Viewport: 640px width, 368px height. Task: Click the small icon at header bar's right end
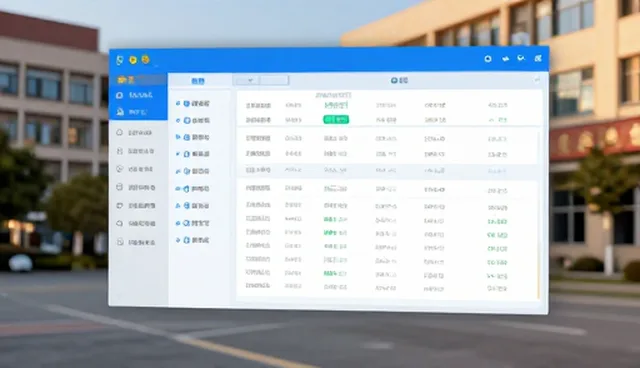pyautogui.click(x=537, y=80)
